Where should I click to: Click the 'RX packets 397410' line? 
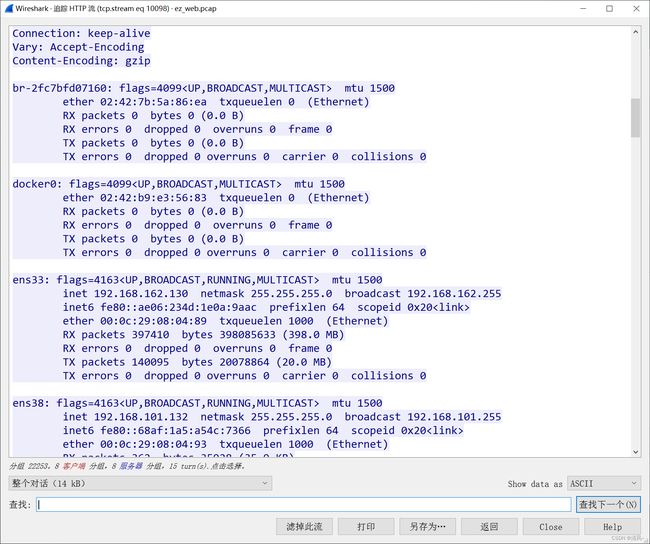click(x=203, y=334)
